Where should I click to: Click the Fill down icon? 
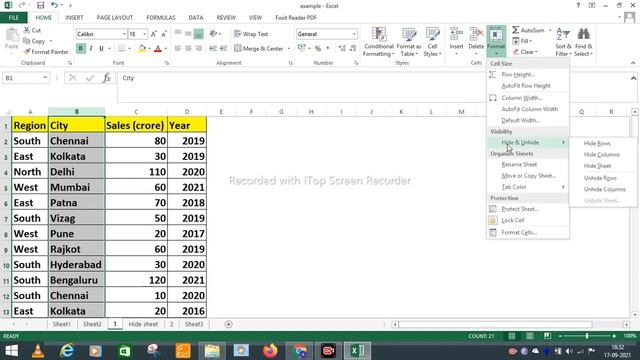516,41
